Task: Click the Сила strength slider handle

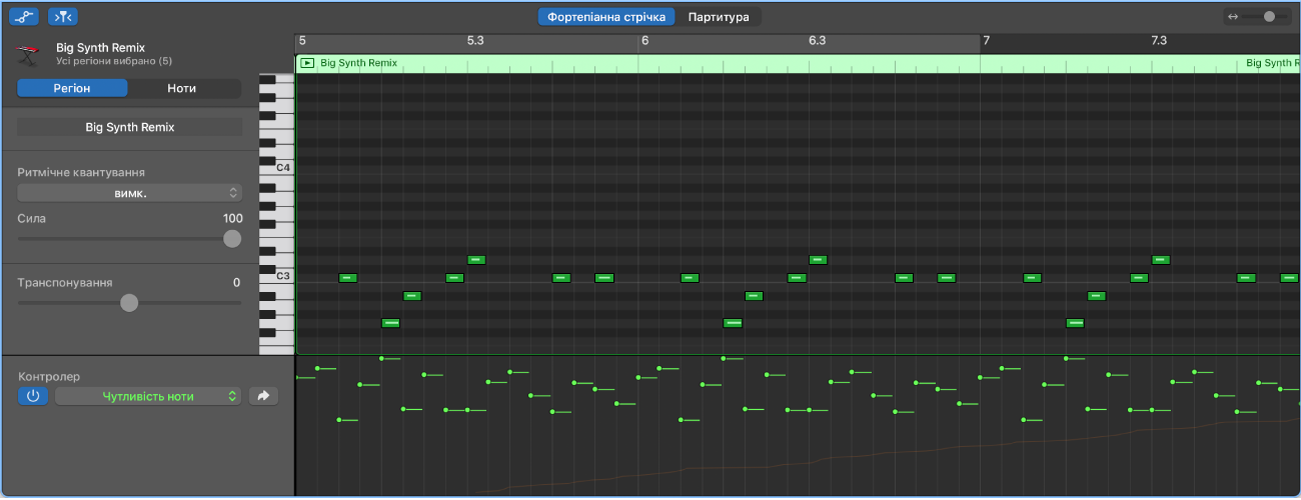Action: 232,238
